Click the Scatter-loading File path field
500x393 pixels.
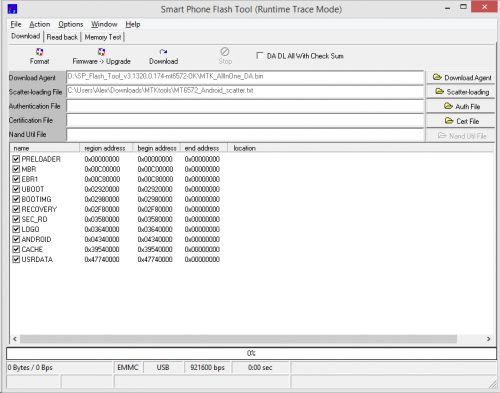point(245,92)
